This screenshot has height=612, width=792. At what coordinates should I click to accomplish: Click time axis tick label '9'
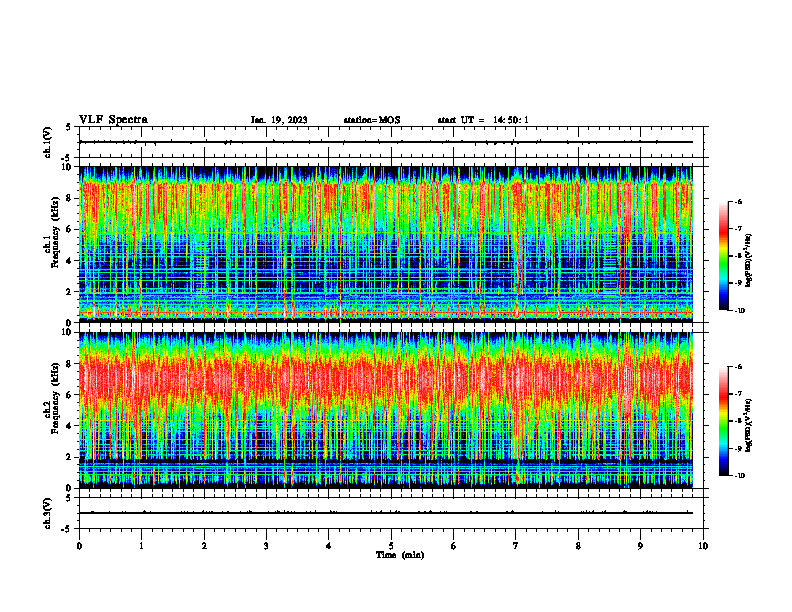(x=640, y=546)
